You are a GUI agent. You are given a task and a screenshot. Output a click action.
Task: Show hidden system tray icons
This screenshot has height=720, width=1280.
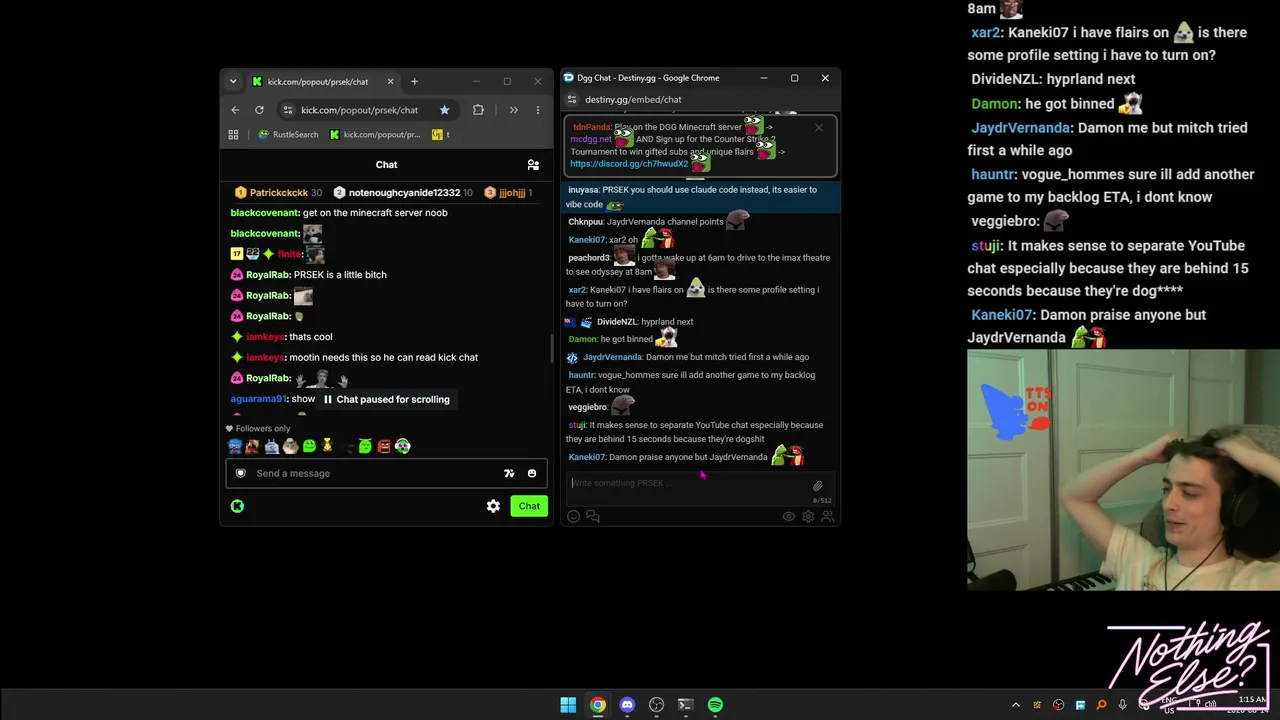pos(1016,705)
